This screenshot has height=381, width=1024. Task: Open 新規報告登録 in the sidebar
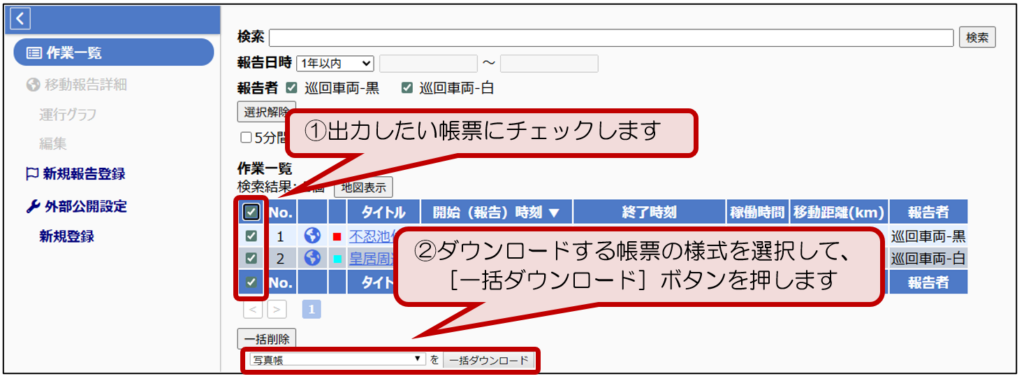point(76,174)
